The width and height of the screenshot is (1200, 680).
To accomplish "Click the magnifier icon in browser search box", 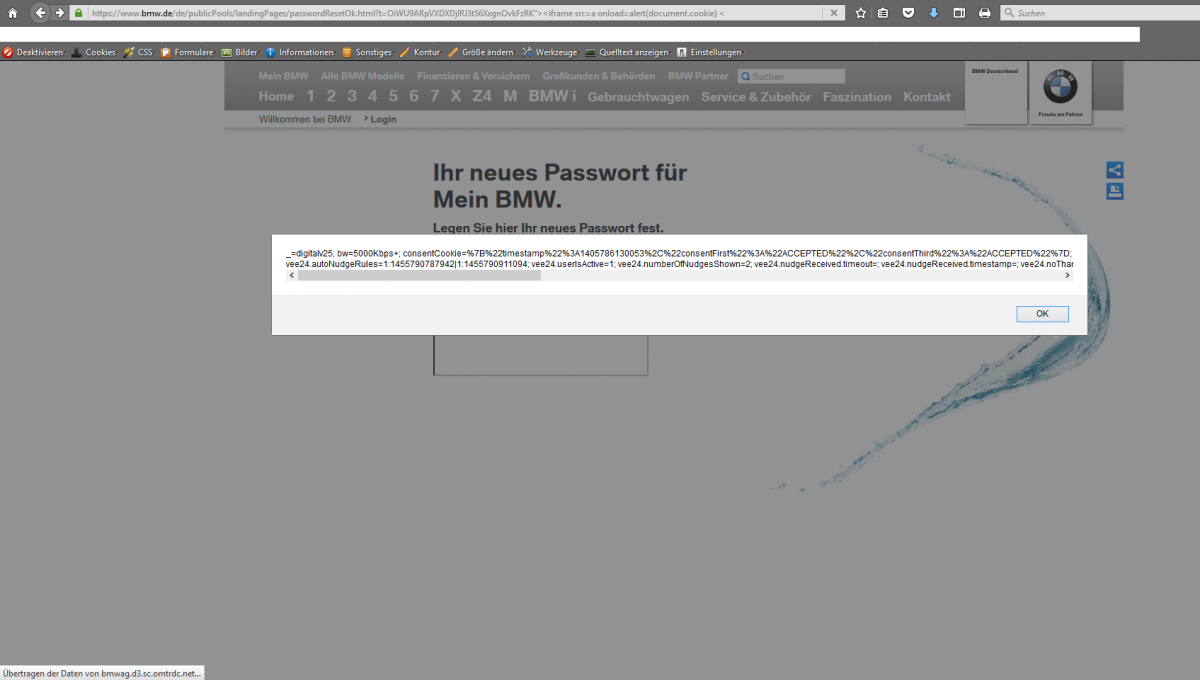I will pyautogui.click(x=1008, y=13).
